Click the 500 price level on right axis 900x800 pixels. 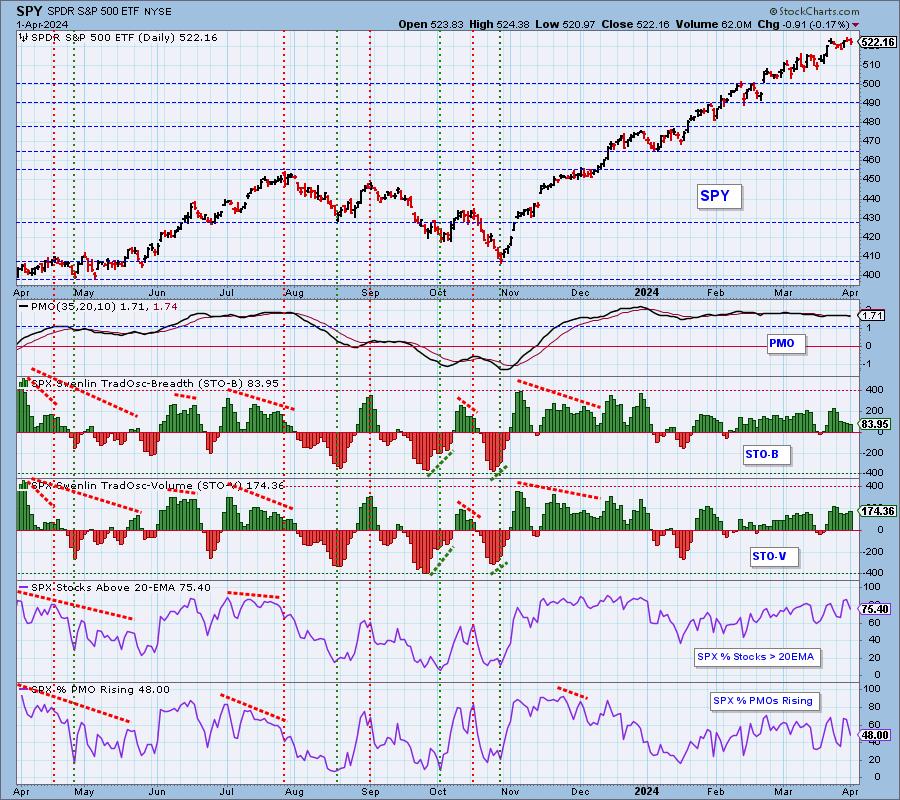(x=872, y=84)
